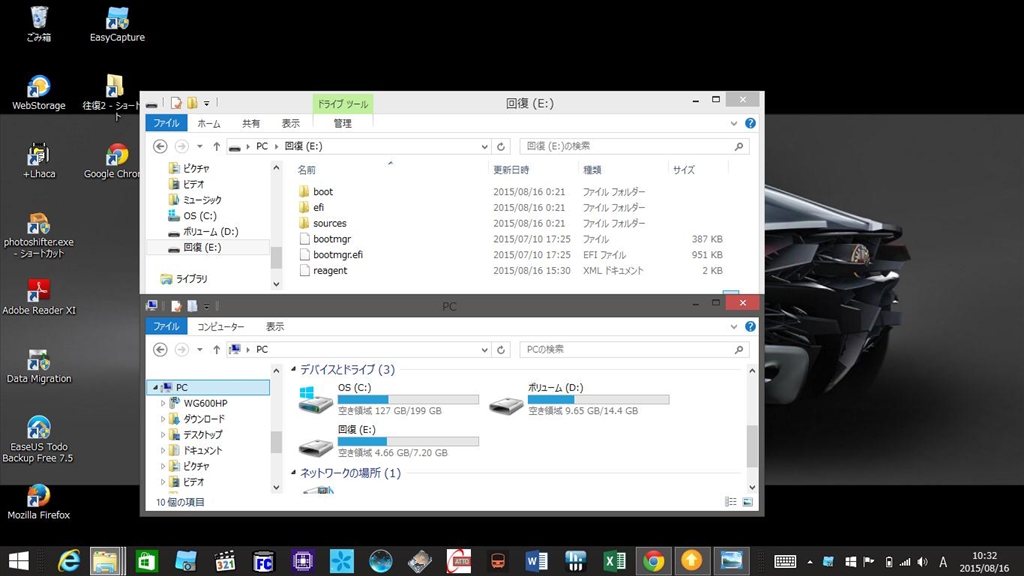Open the 管理 drive tools tab
Screen dimensions: 1024x576
(x=343, y=123)
